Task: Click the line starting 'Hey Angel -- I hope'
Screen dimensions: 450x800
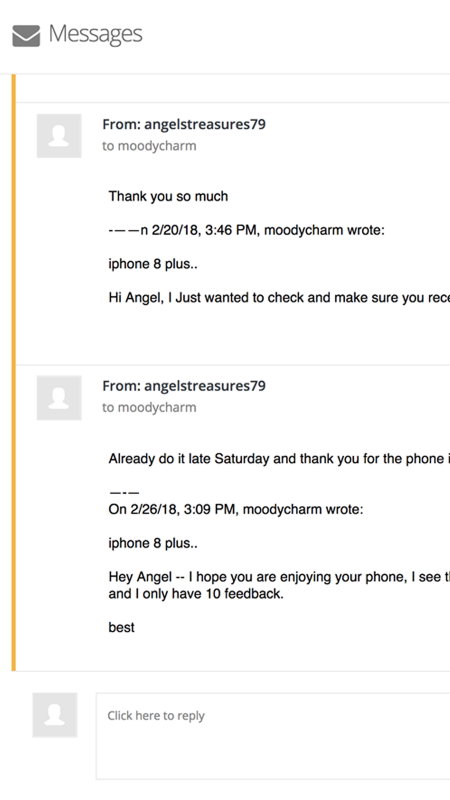Action: pos(279,577)
